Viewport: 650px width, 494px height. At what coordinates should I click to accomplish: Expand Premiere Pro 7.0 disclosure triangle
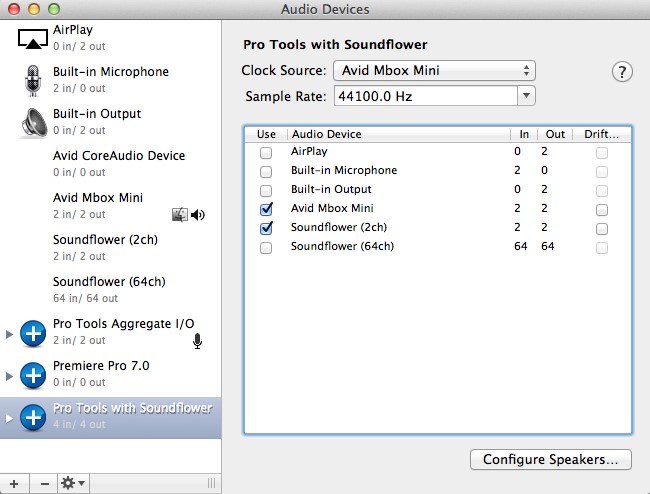[9, 376]
